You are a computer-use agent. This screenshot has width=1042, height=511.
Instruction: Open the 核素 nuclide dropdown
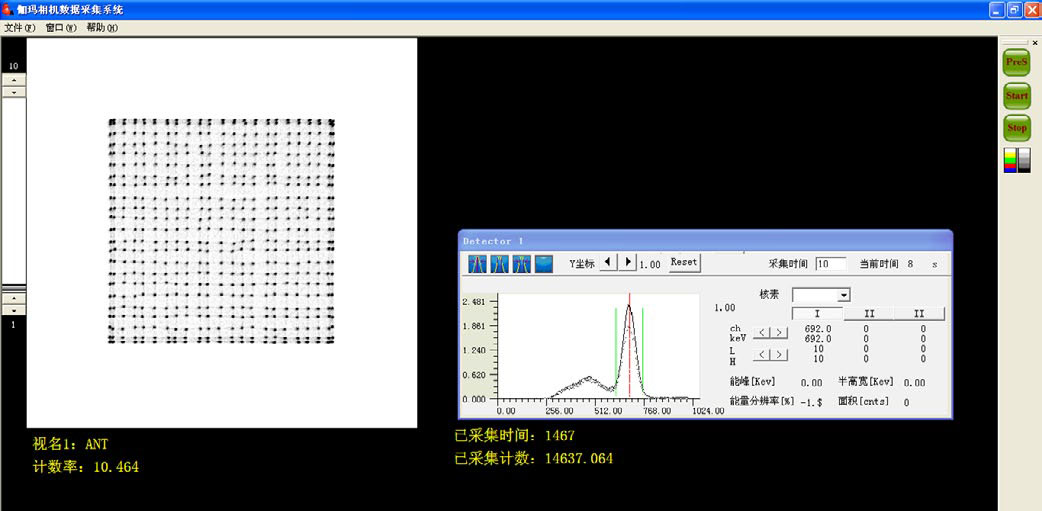tap(844, 295)
